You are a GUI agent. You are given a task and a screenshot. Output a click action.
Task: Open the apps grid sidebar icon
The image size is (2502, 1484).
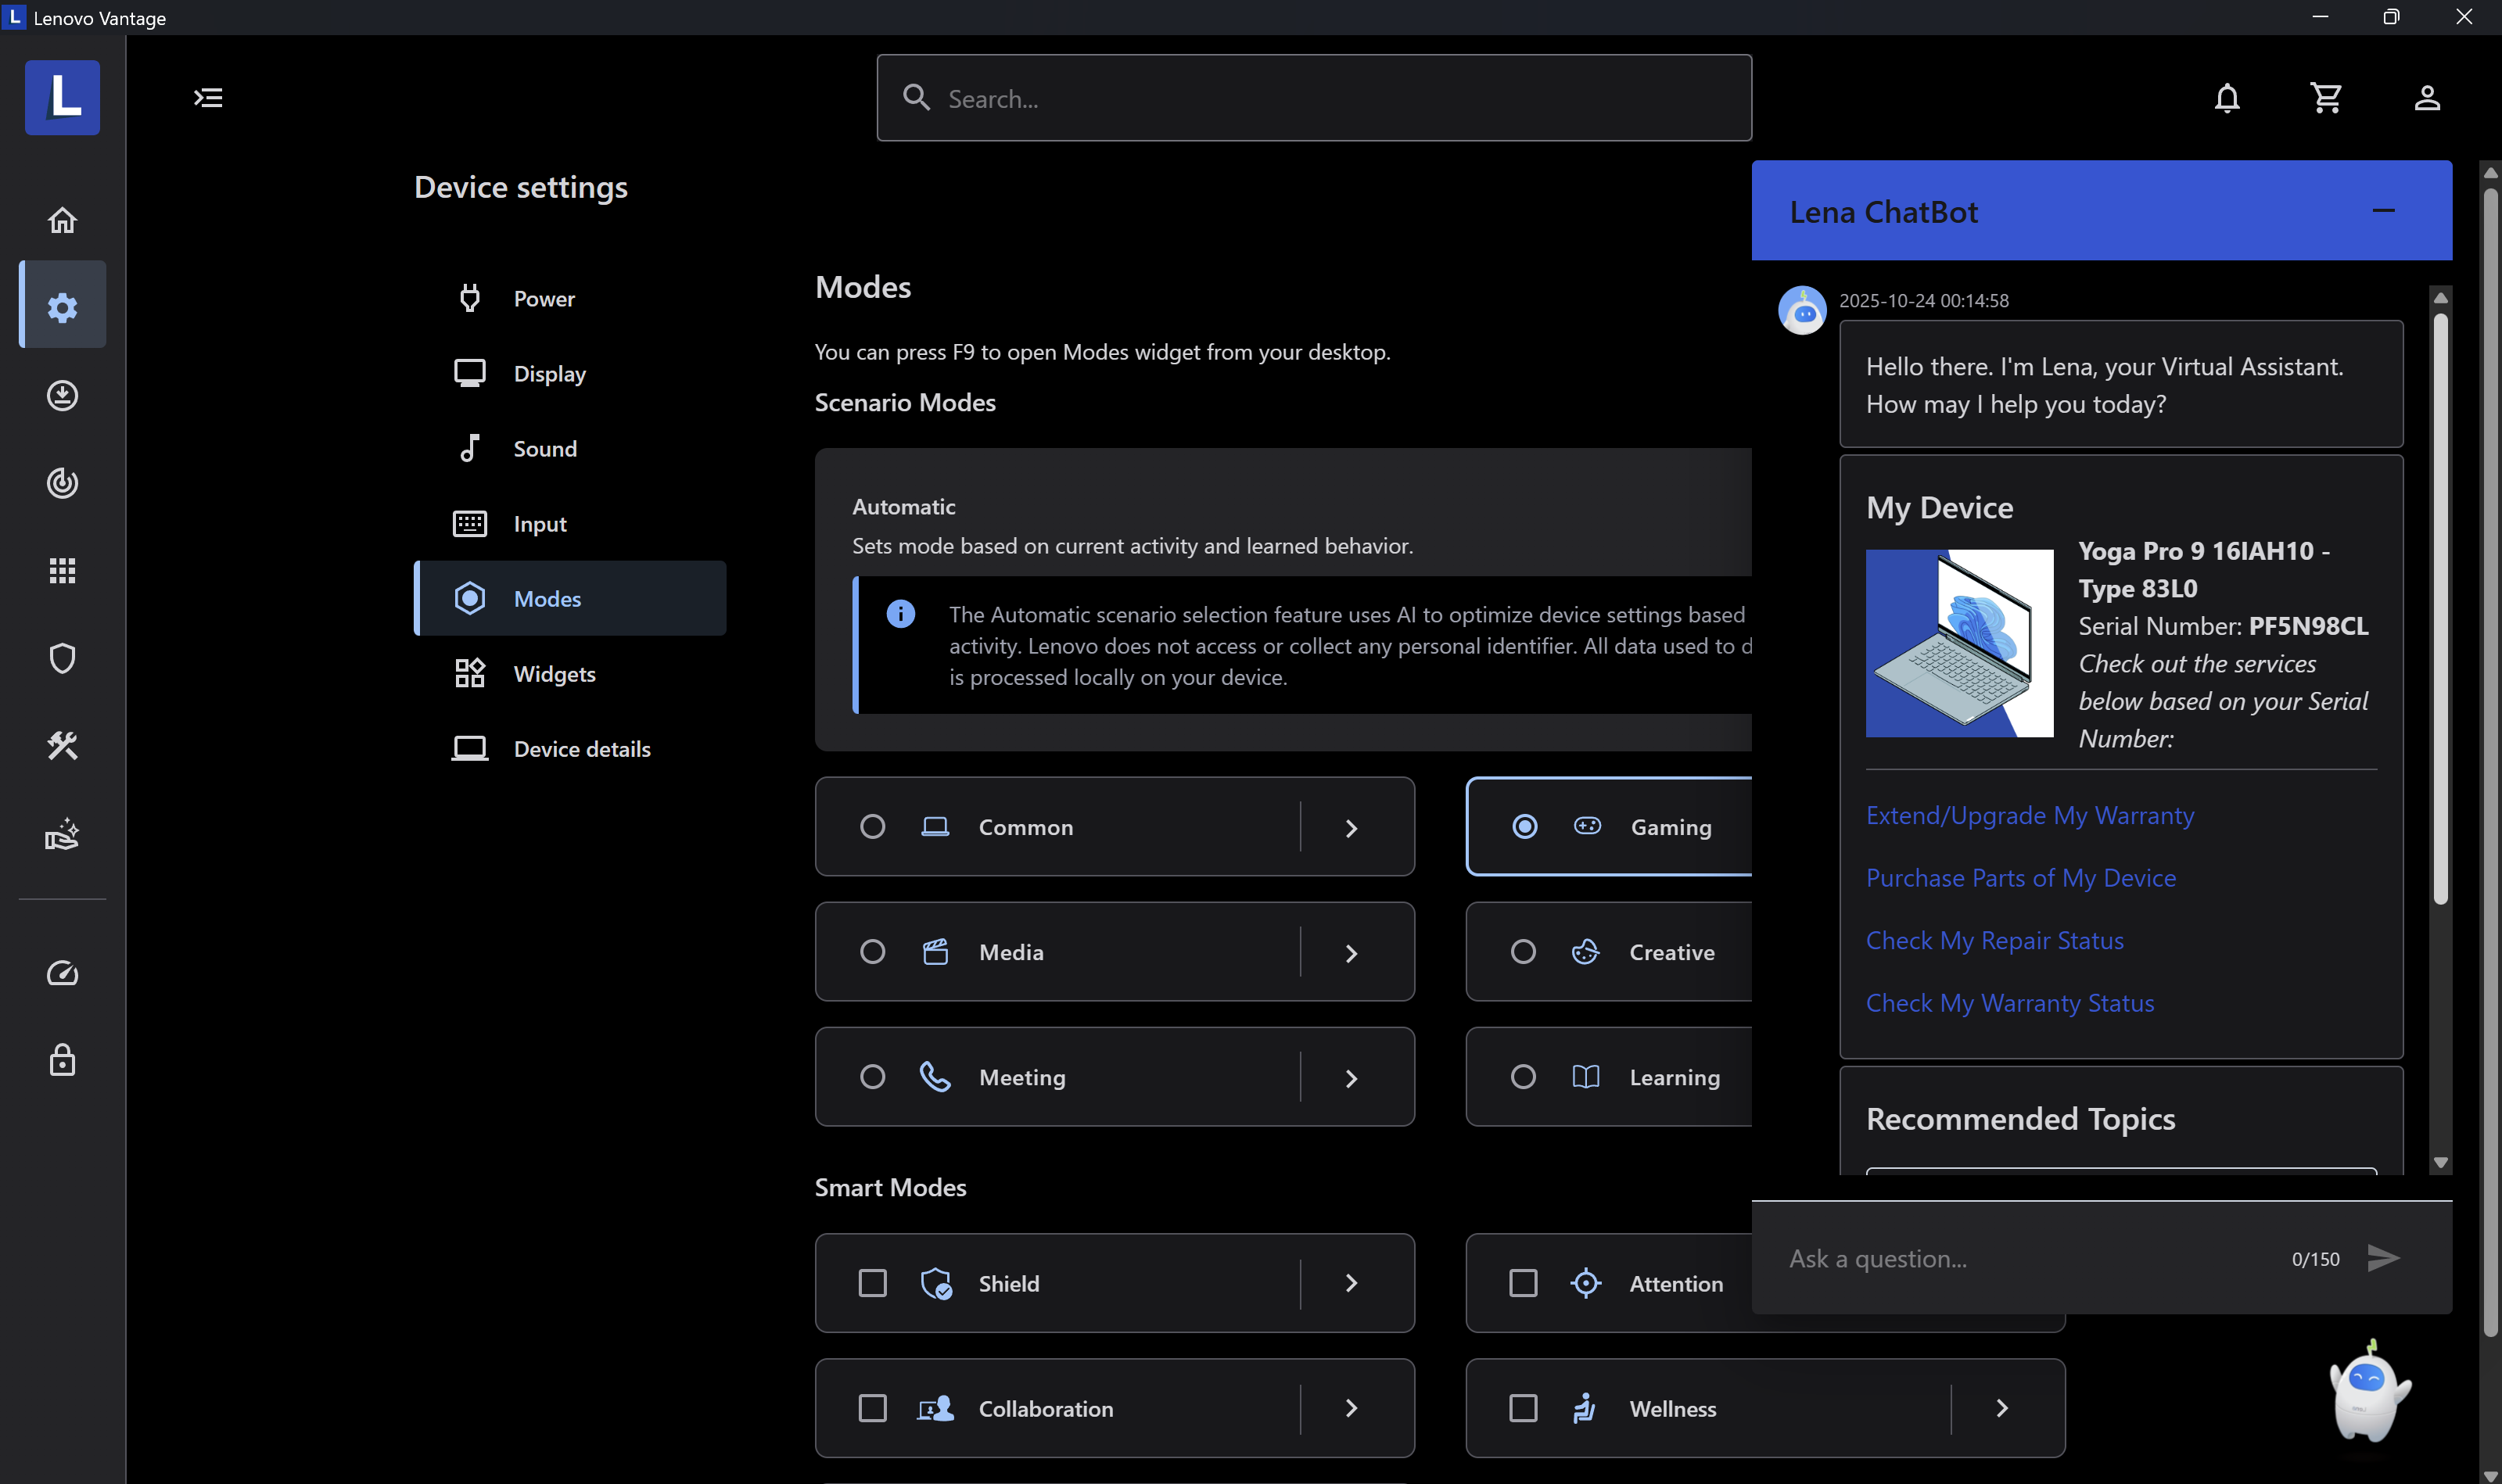62,571
